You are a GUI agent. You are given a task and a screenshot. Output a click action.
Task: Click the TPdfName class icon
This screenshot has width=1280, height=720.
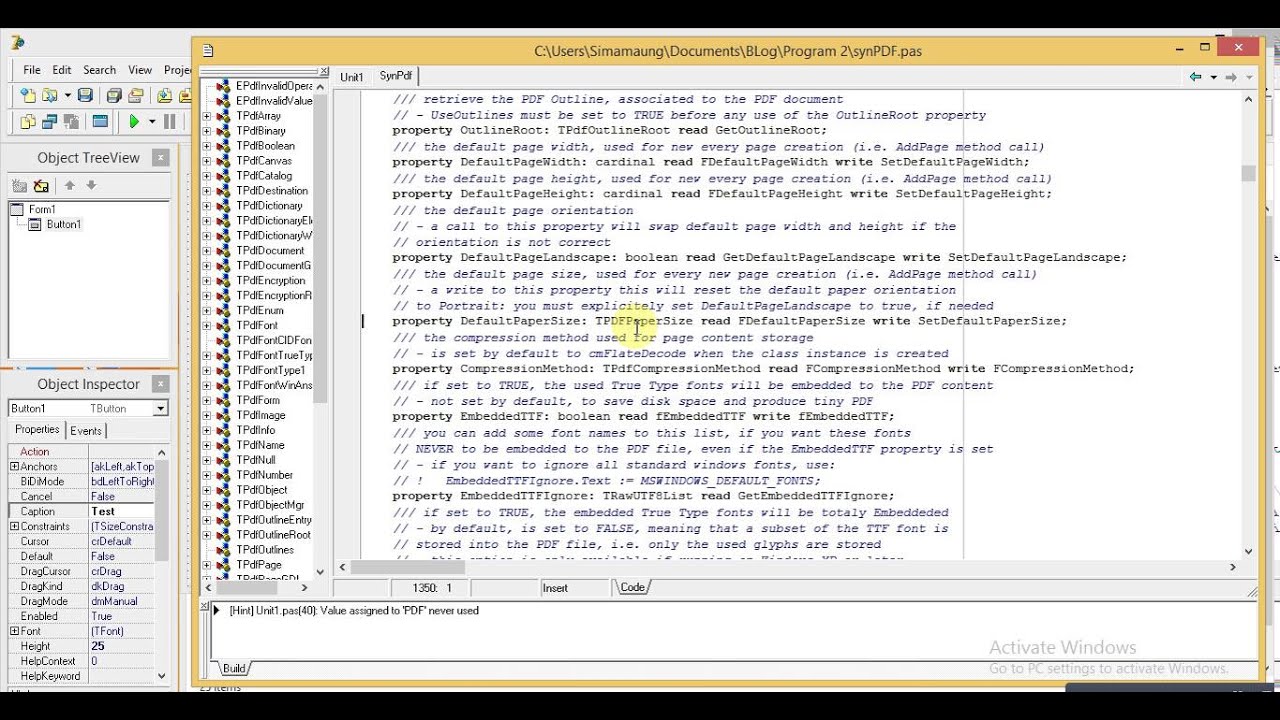[x=224, y=445]
